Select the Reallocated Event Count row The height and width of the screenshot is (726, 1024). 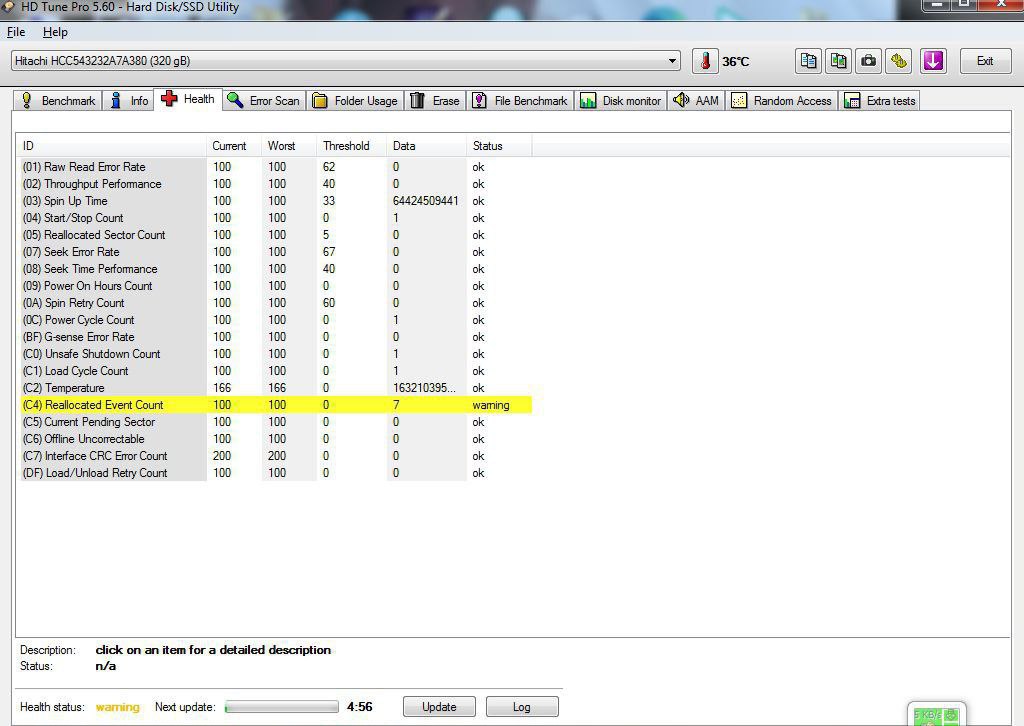point(104,405)
